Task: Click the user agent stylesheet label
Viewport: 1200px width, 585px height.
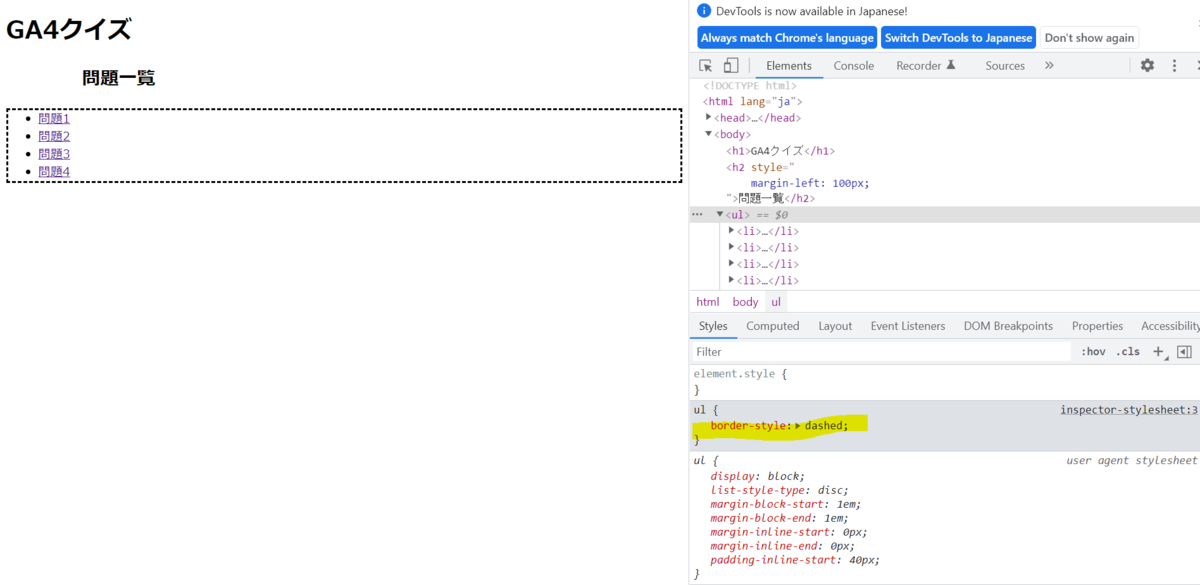Action: [1131, 461]
